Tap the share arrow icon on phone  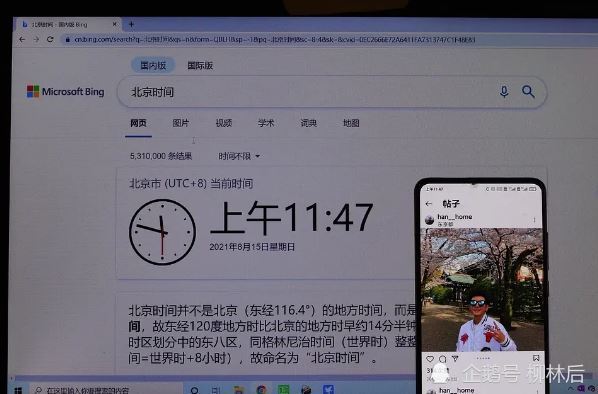click(455, 359)
